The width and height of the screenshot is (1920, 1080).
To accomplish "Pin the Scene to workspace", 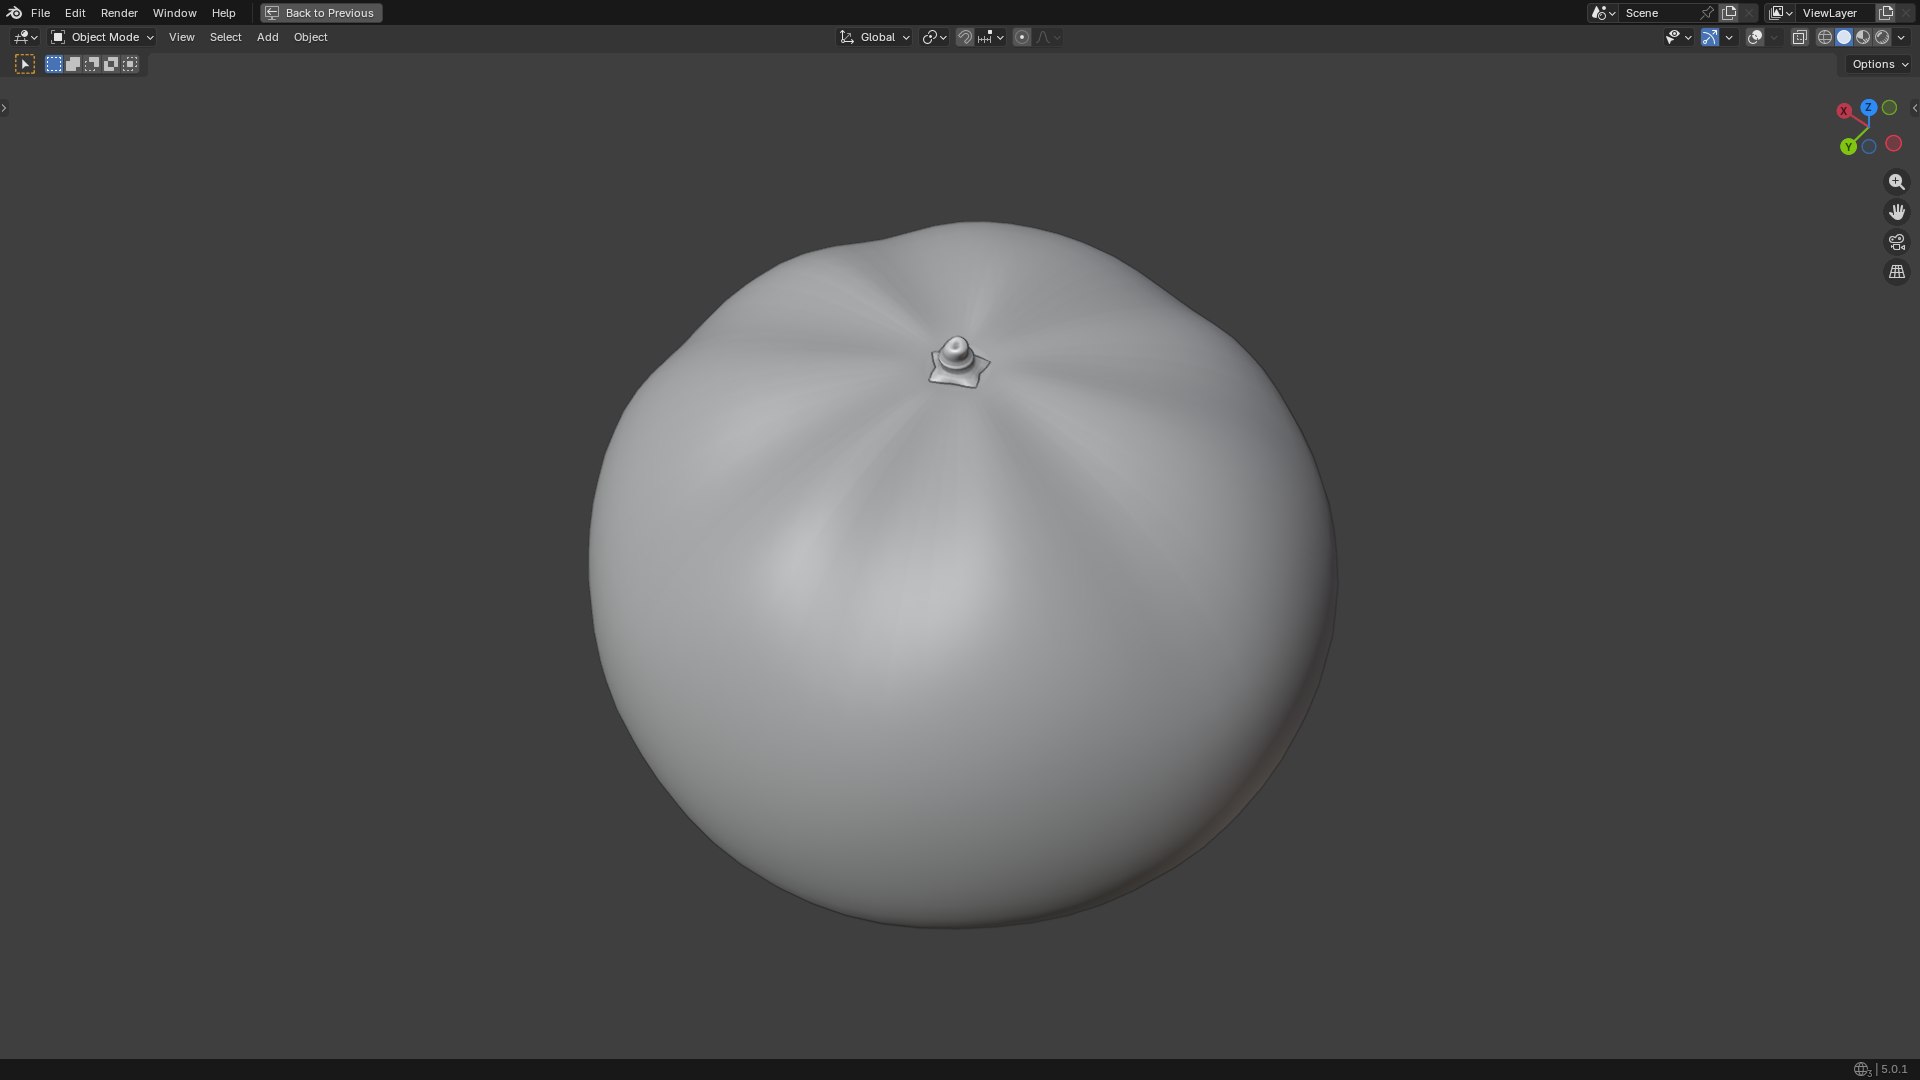I will [x=1707, y=13].
